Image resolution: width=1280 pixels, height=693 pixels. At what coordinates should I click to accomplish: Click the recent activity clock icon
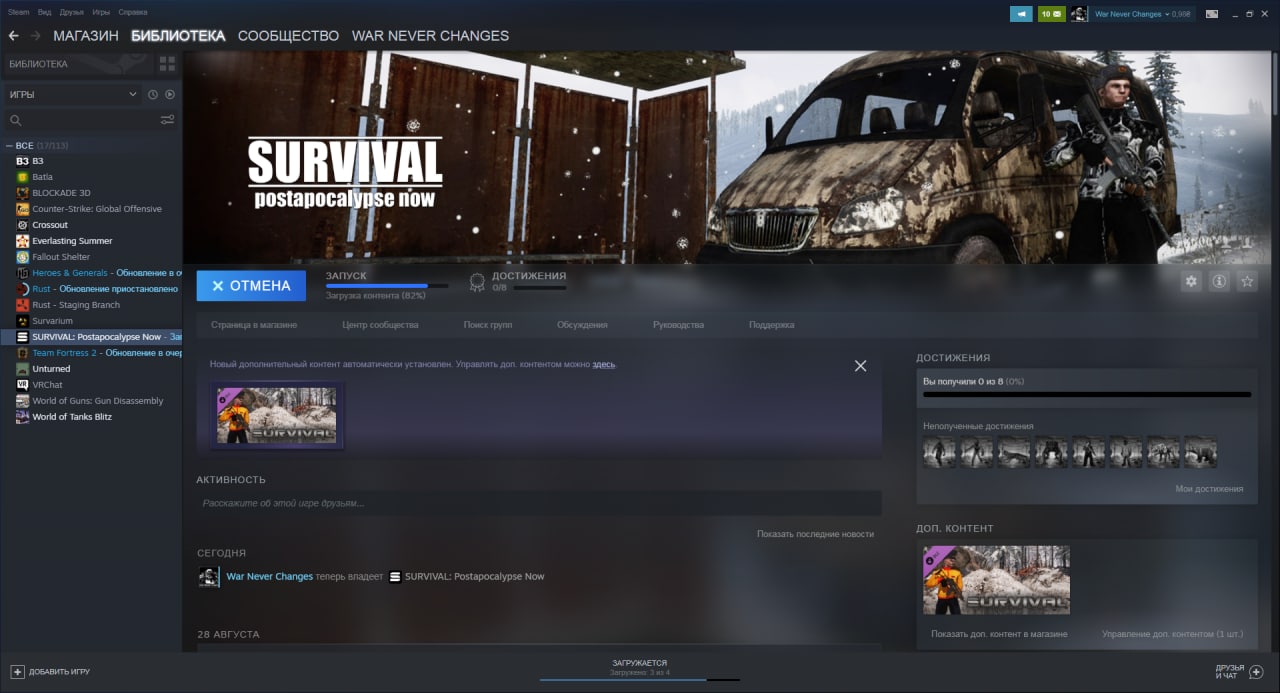[153, 94]
